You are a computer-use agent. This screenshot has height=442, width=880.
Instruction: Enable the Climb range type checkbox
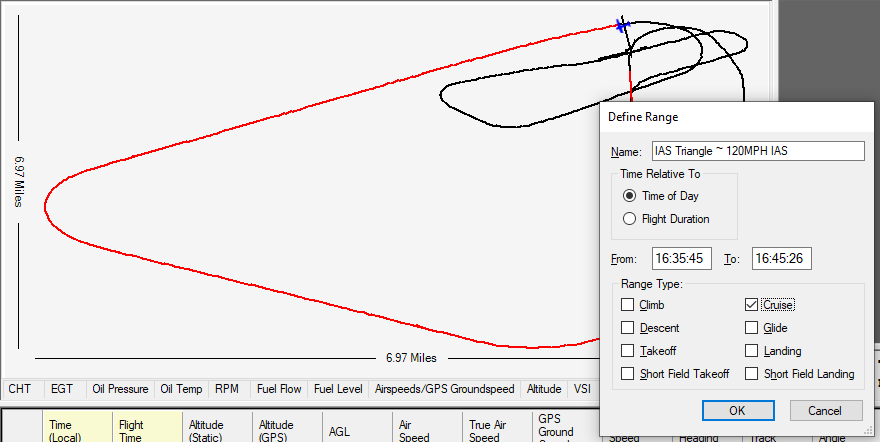627,305
